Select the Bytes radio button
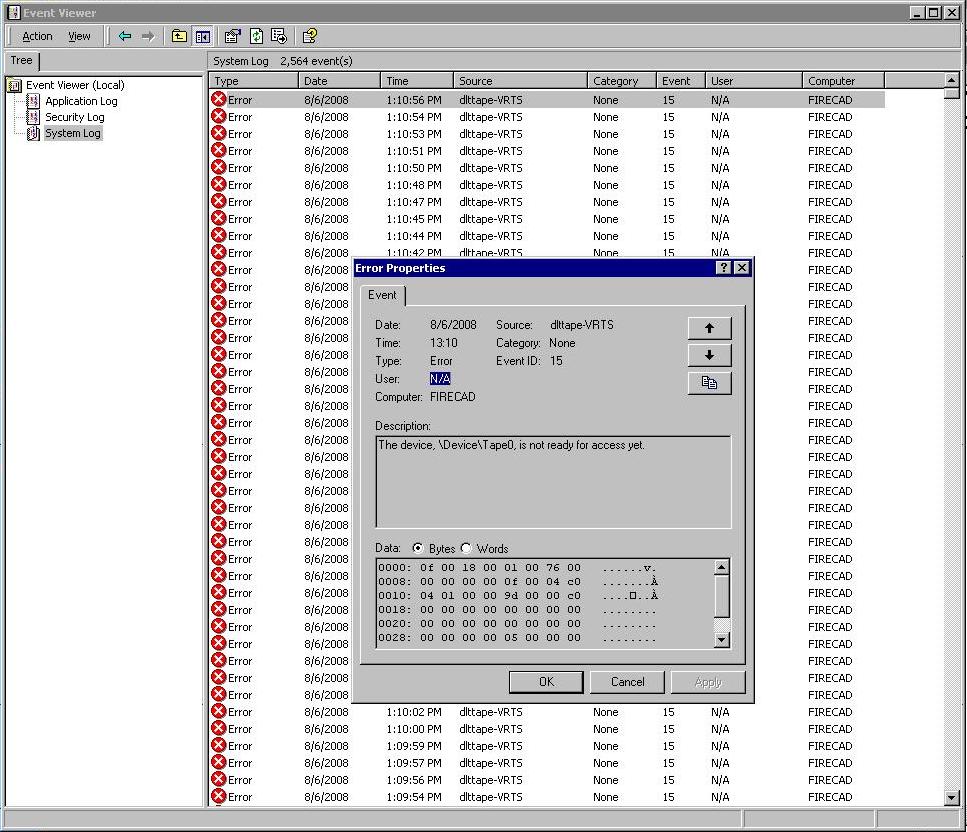The width and height of the screenshot is (967, 832). (x=417, y=548)
